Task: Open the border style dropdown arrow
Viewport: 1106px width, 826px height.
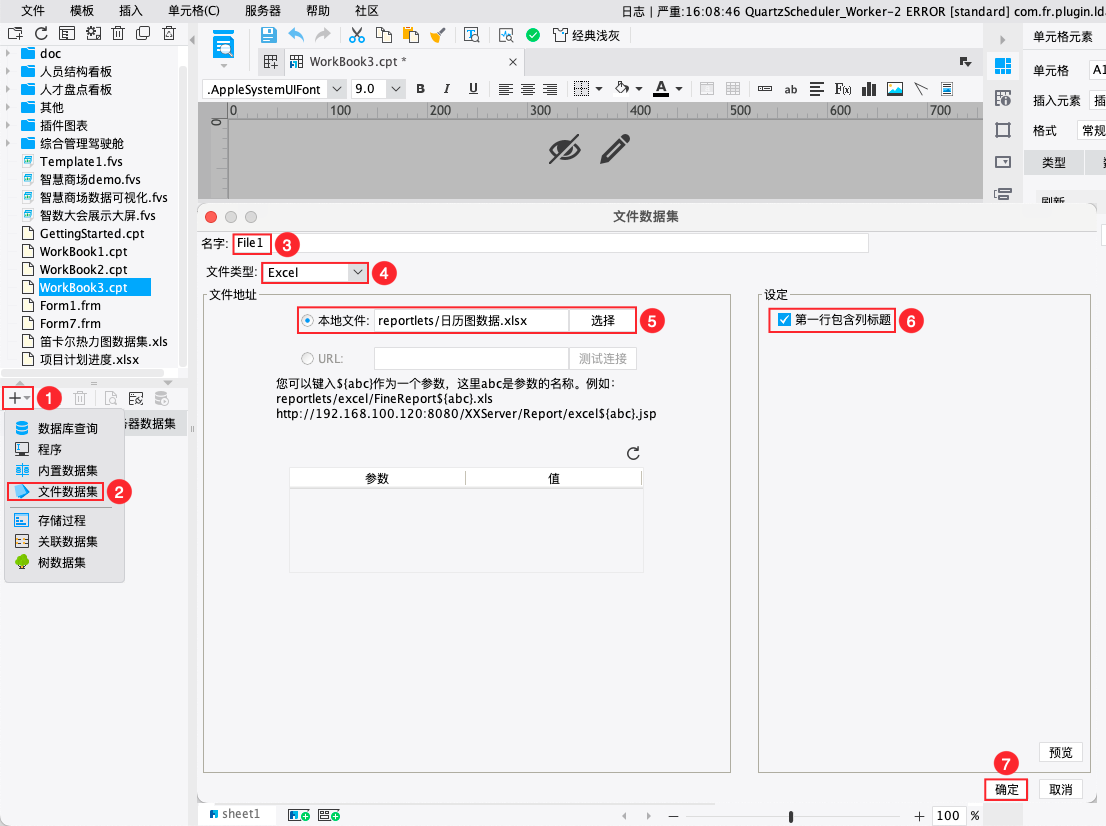Action: point(599,89)
